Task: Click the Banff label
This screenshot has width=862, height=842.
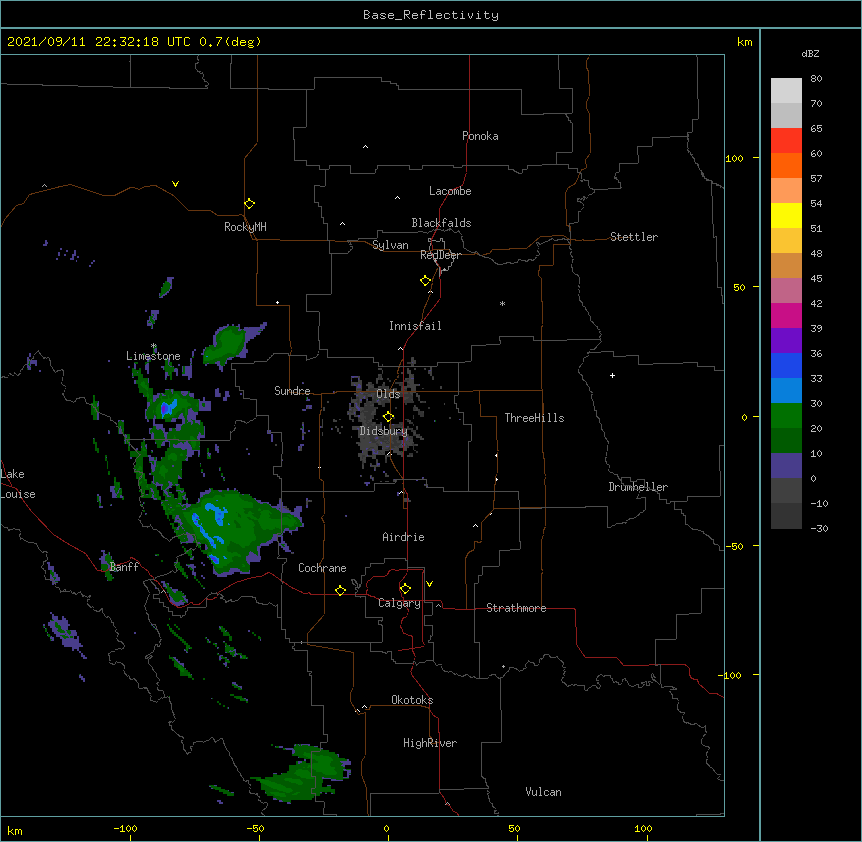Action: [124, 567]
